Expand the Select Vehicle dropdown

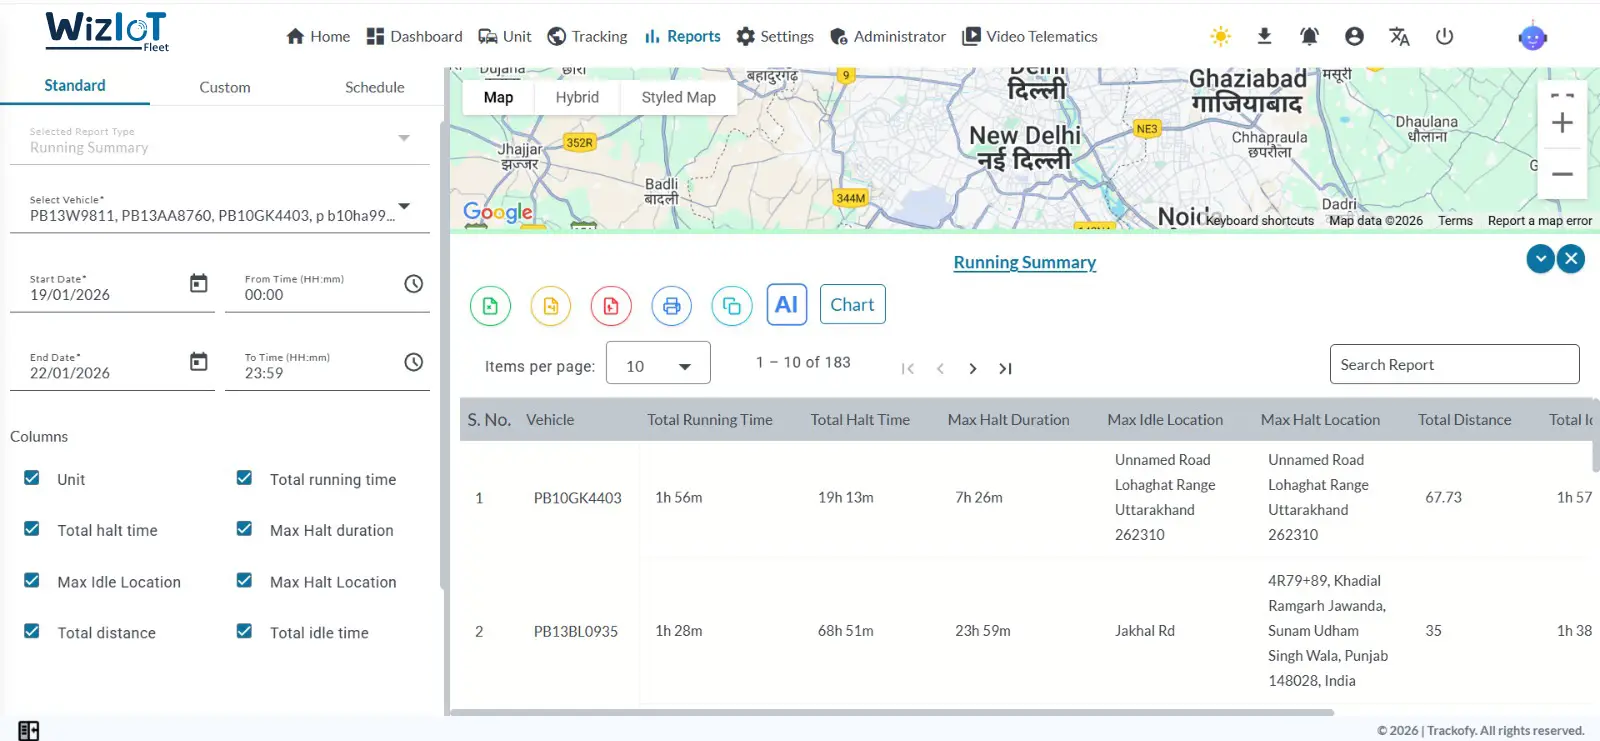pyautogui.click(x=404, y=207)
